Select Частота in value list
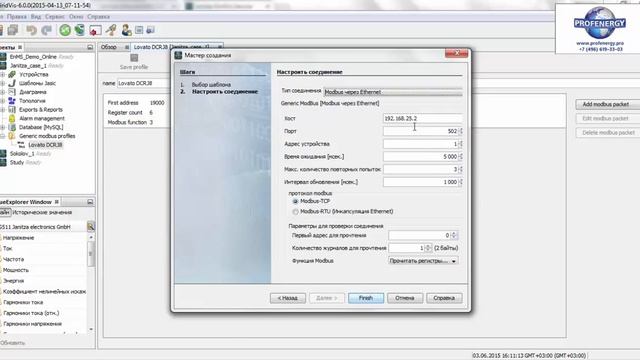This screenshot has width=640, height=360. pos(13,259)
